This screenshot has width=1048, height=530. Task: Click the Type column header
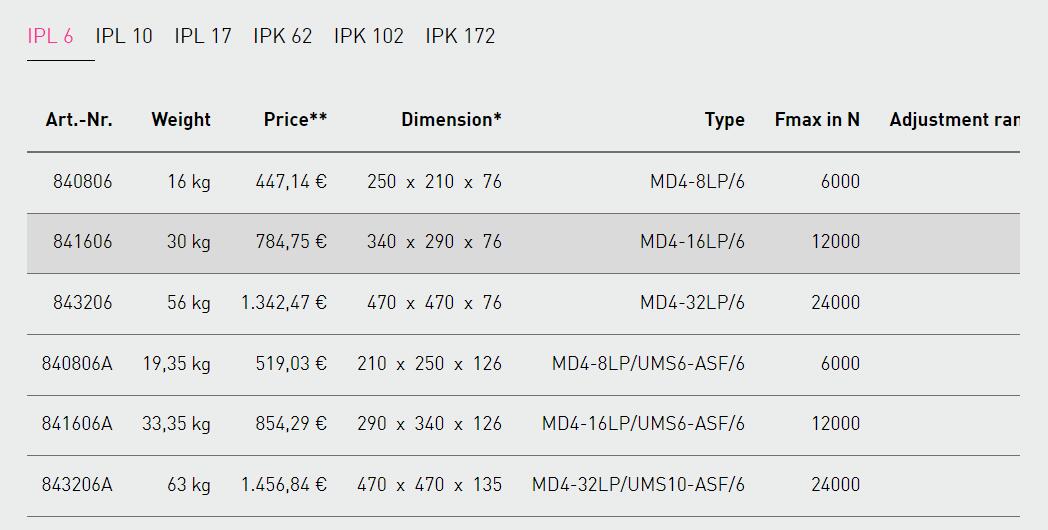[725, 120]
